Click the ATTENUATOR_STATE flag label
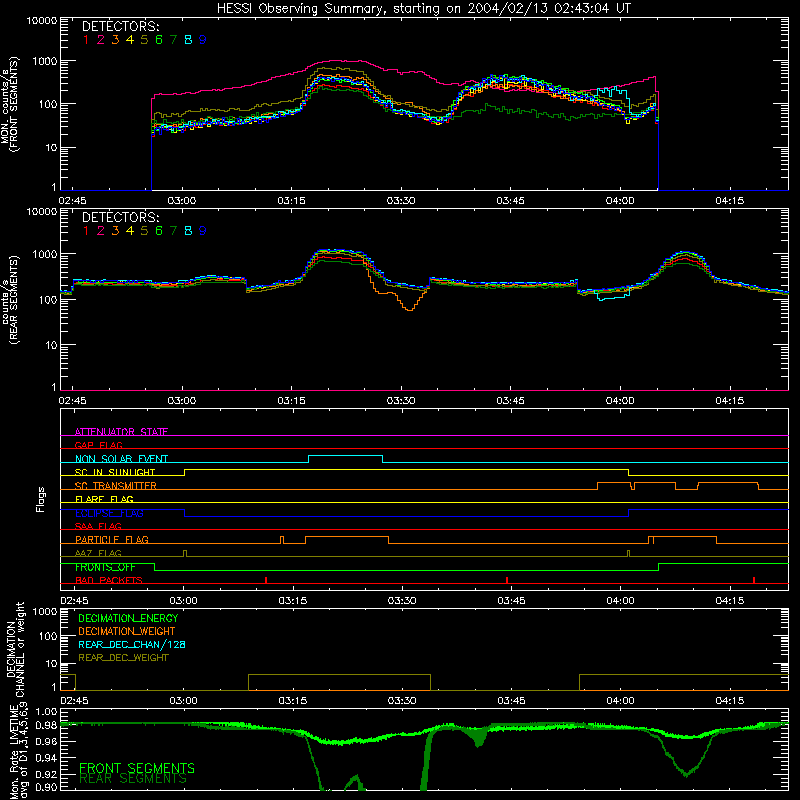The image size is (800, 800). [x=121, y=432]
